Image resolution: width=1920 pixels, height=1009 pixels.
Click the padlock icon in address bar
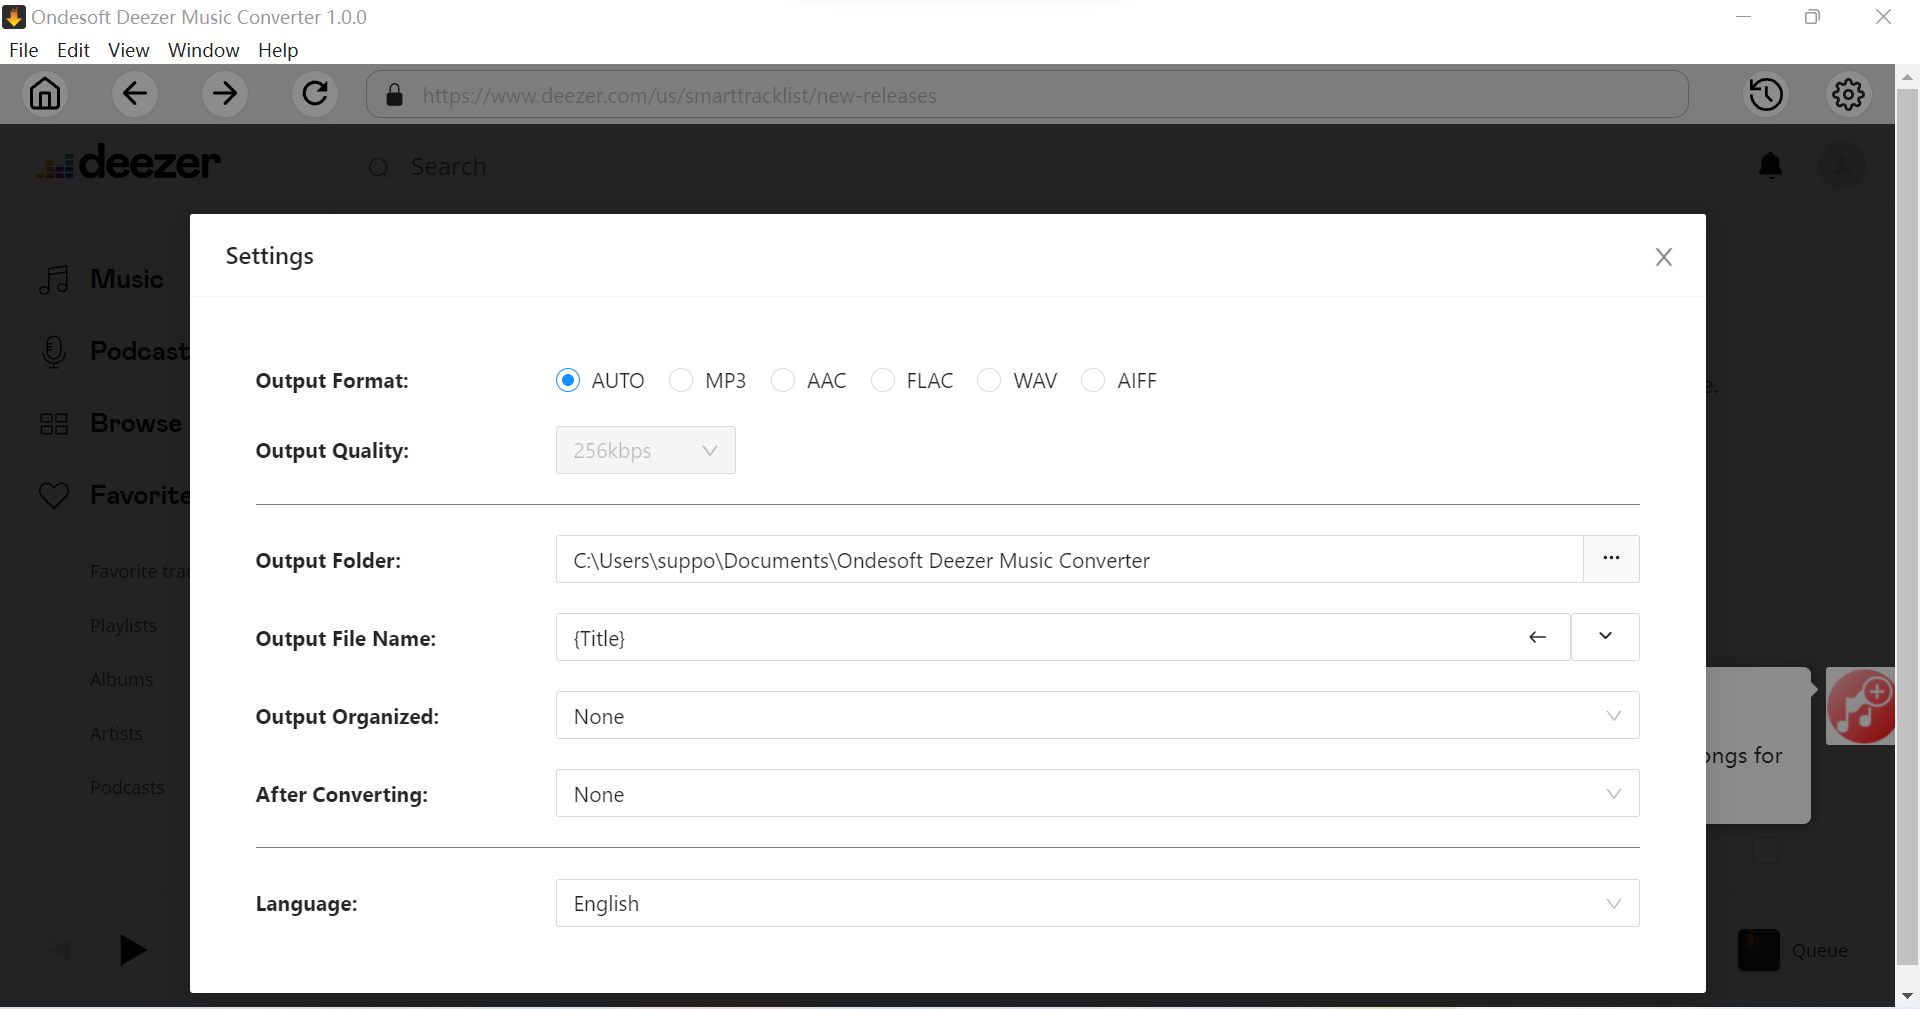coord(394,95)
